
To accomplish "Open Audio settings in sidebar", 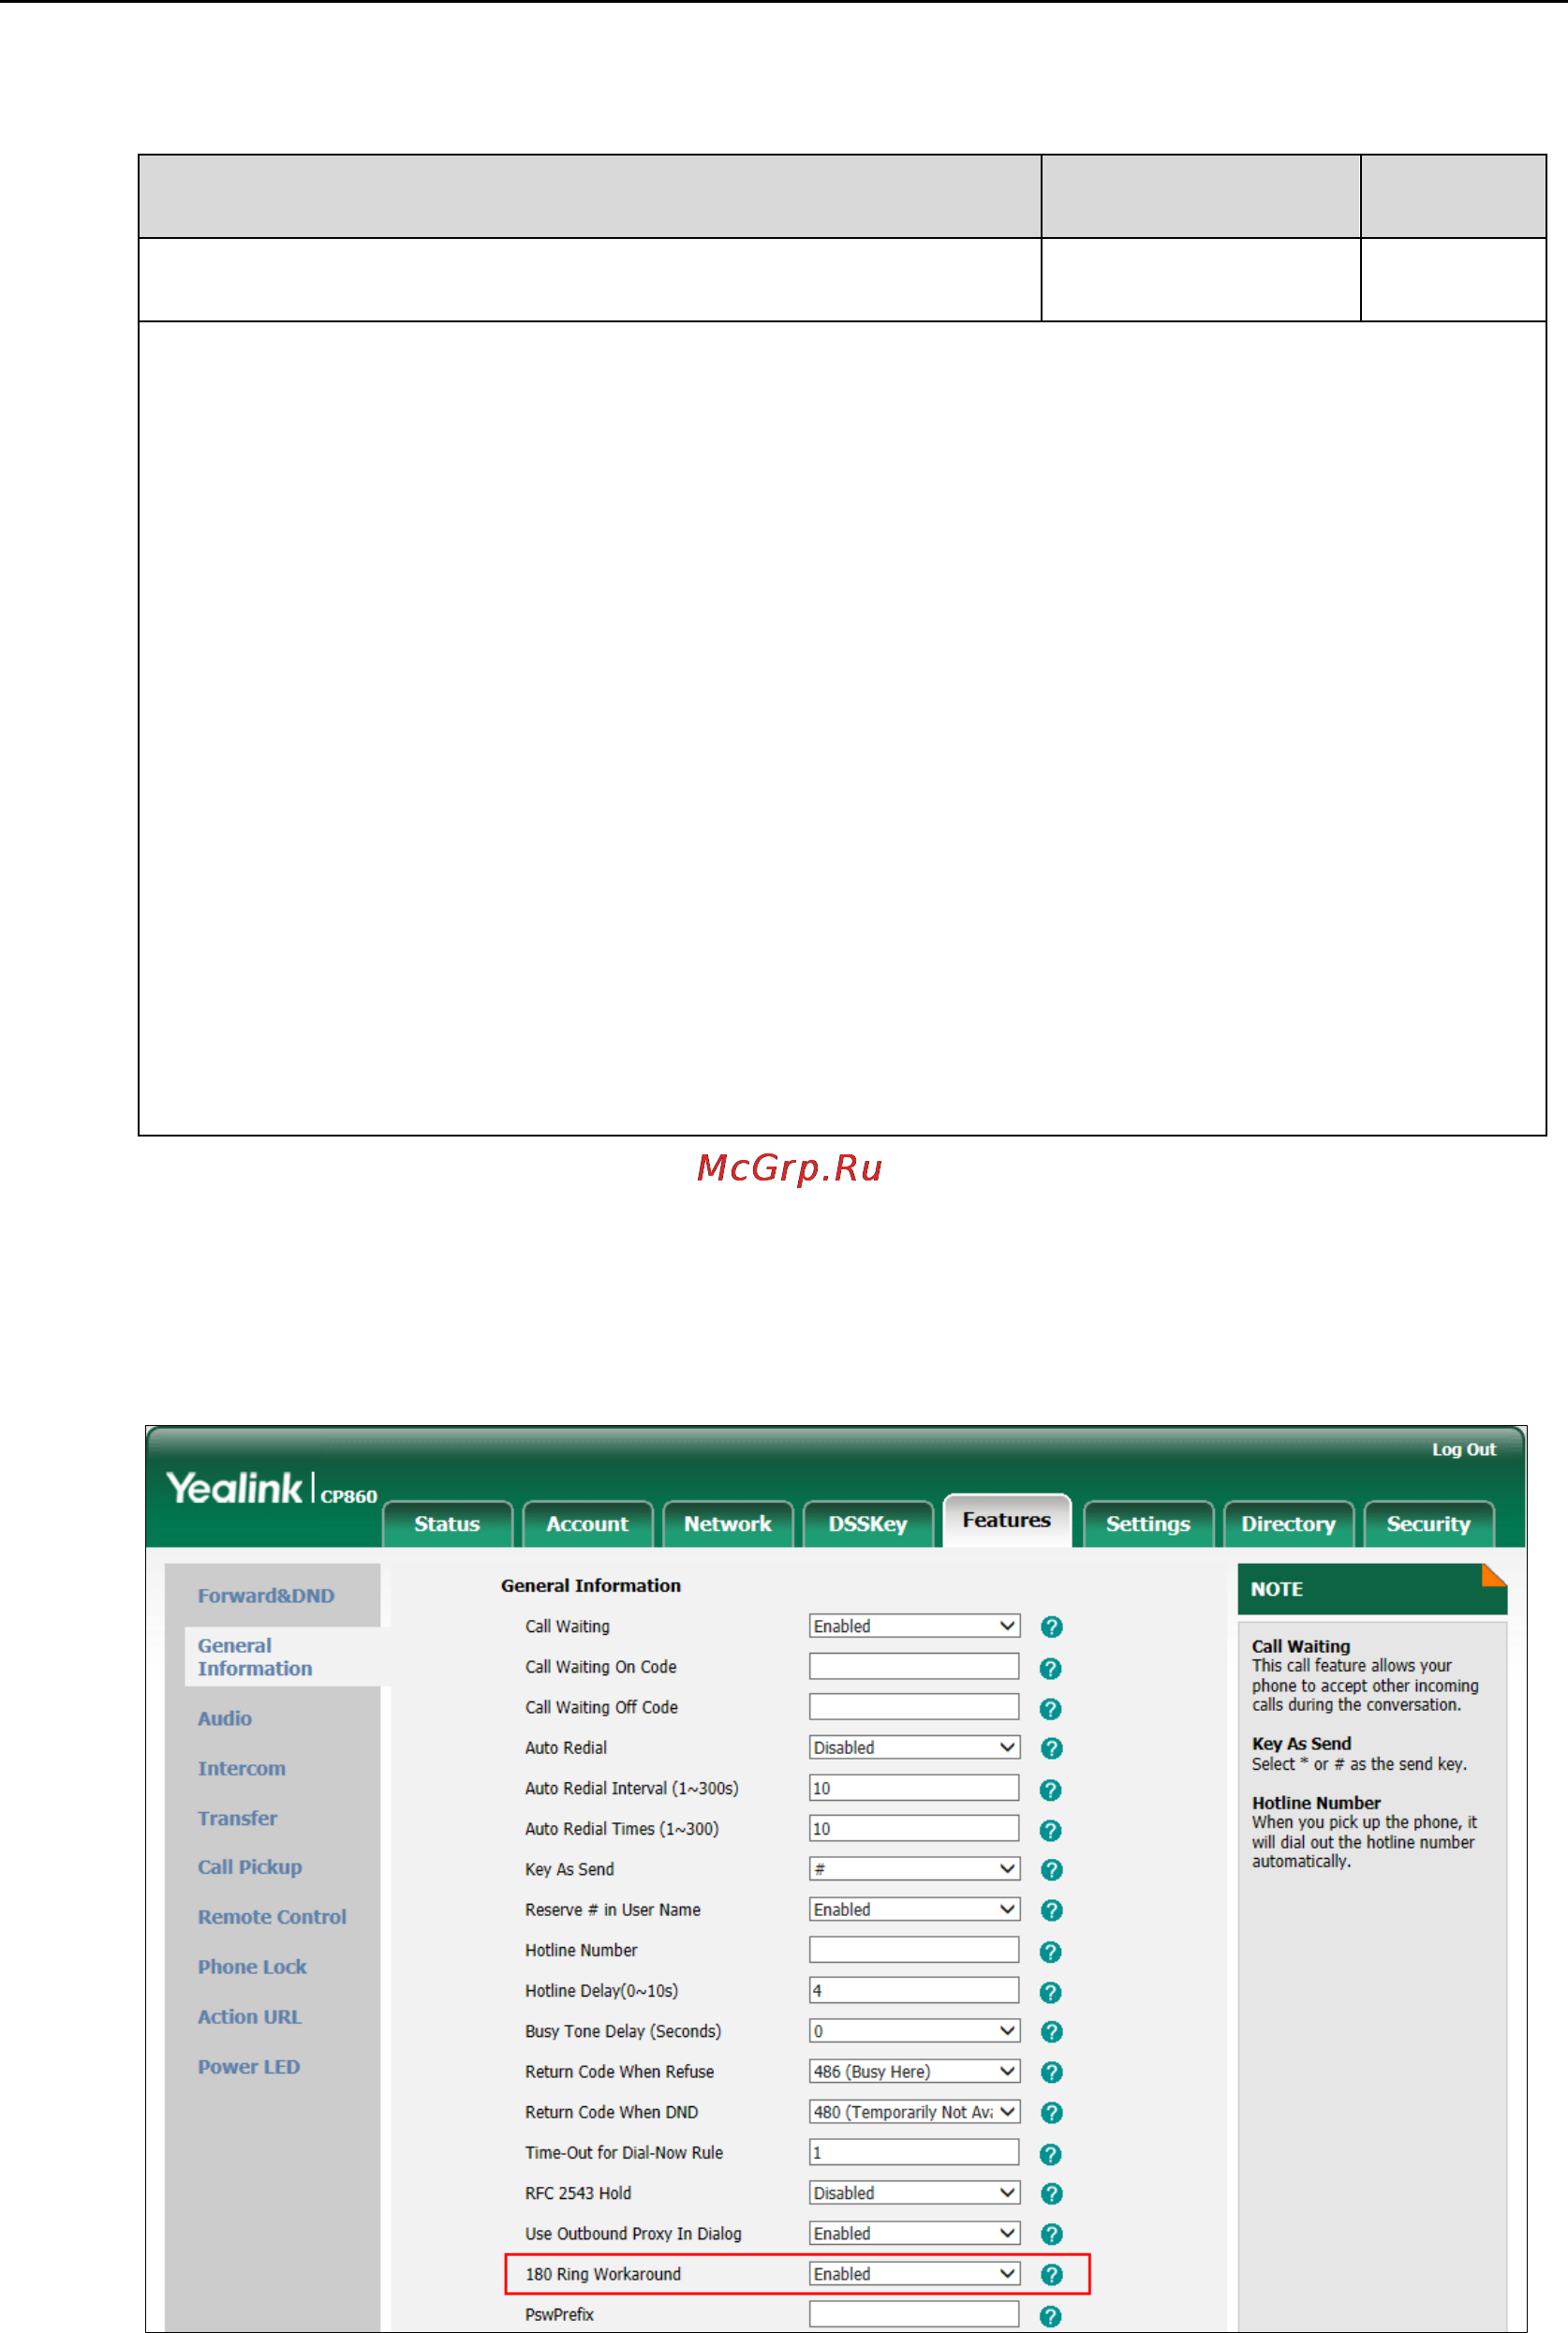I will 225,1719.
